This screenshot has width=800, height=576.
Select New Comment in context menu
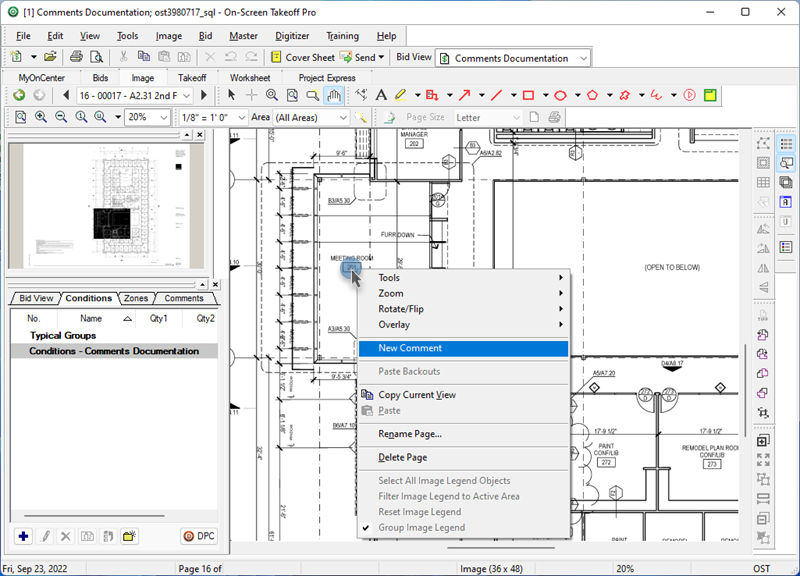463,348
